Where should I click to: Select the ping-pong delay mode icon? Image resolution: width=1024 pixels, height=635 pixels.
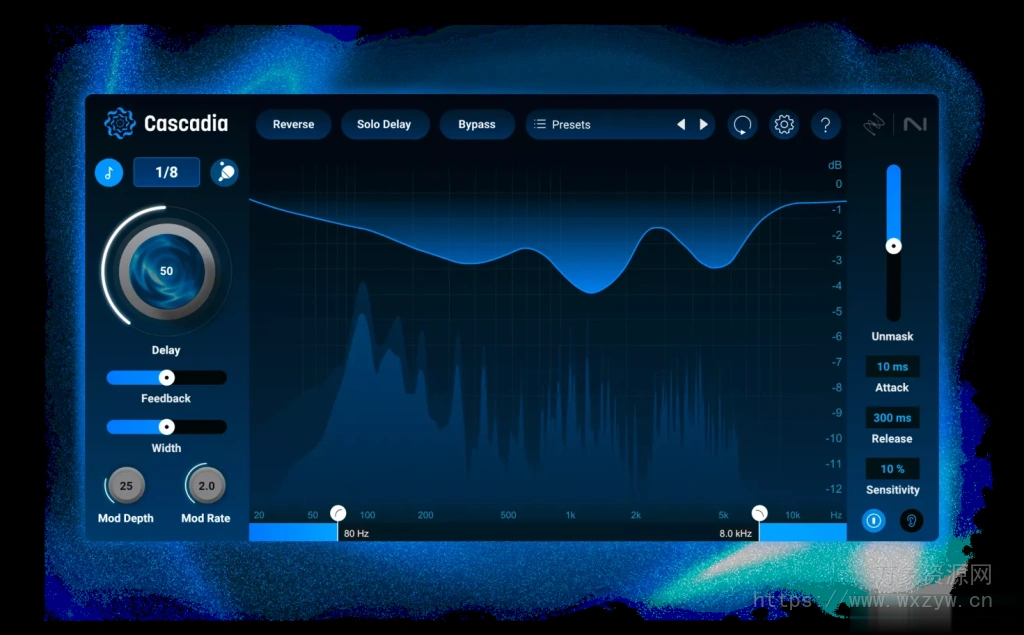tap(224, 172)
